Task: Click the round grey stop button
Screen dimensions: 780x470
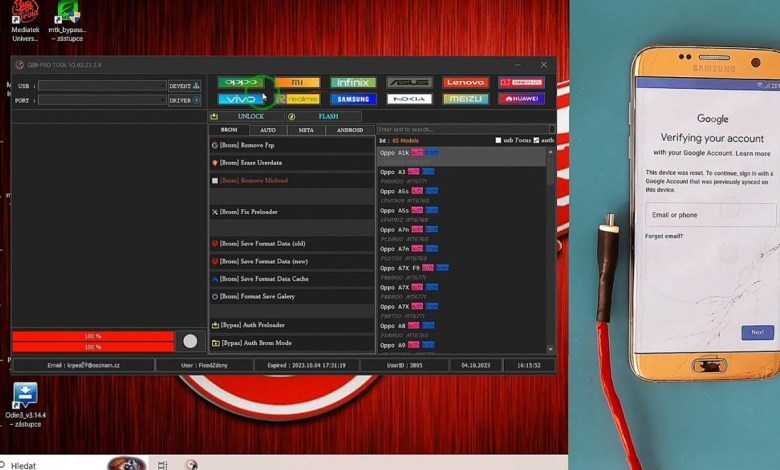Action: [x=190, y=341]
